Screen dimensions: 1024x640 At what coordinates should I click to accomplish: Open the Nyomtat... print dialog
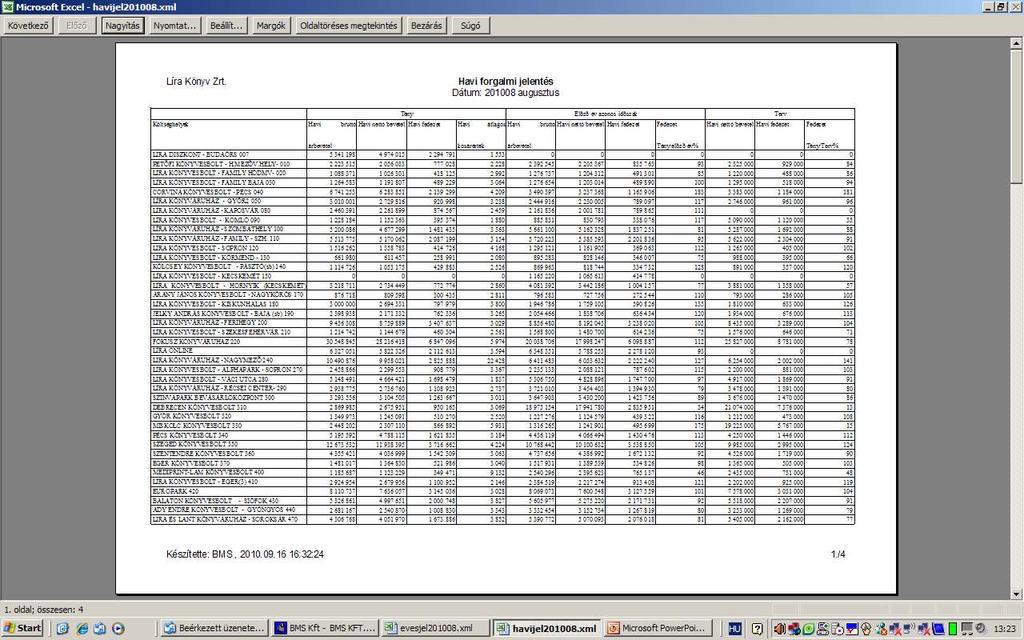[x=174, y=25]
